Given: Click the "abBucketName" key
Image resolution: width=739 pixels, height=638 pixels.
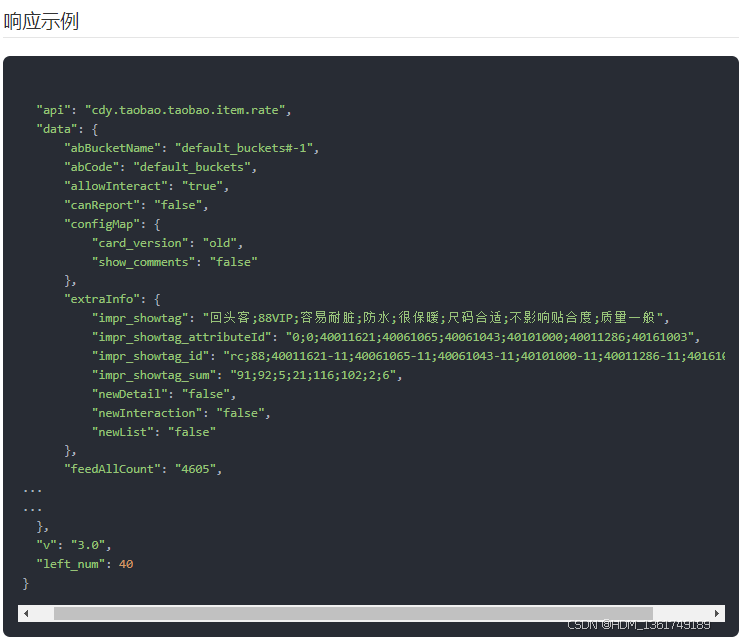Looking at the screenshot, I should 112,148.
